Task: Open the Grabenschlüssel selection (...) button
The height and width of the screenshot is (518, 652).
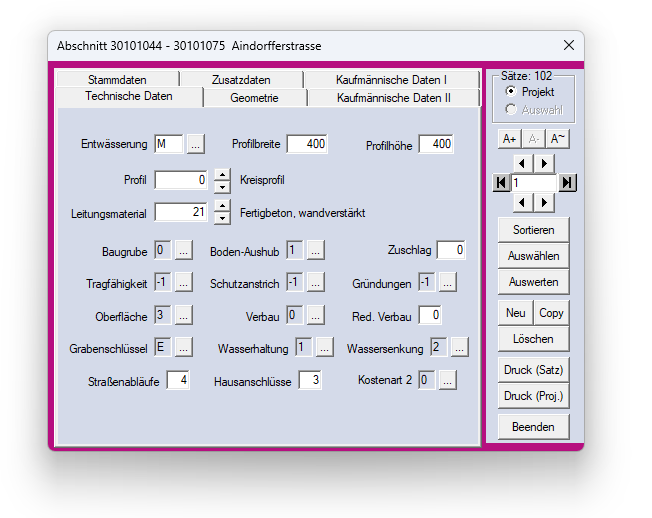Action: [x=185, y=348]
